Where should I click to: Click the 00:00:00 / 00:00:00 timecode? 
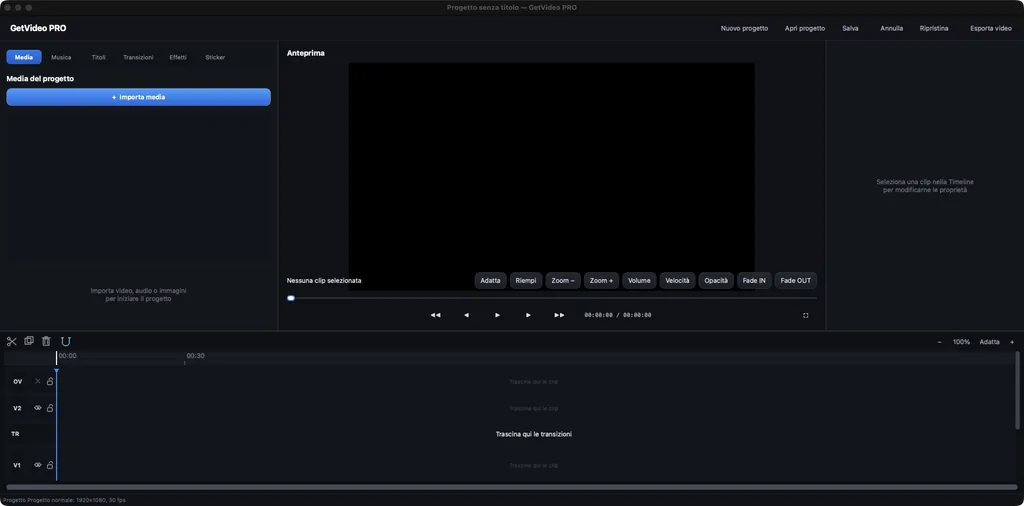pos(618,315)
